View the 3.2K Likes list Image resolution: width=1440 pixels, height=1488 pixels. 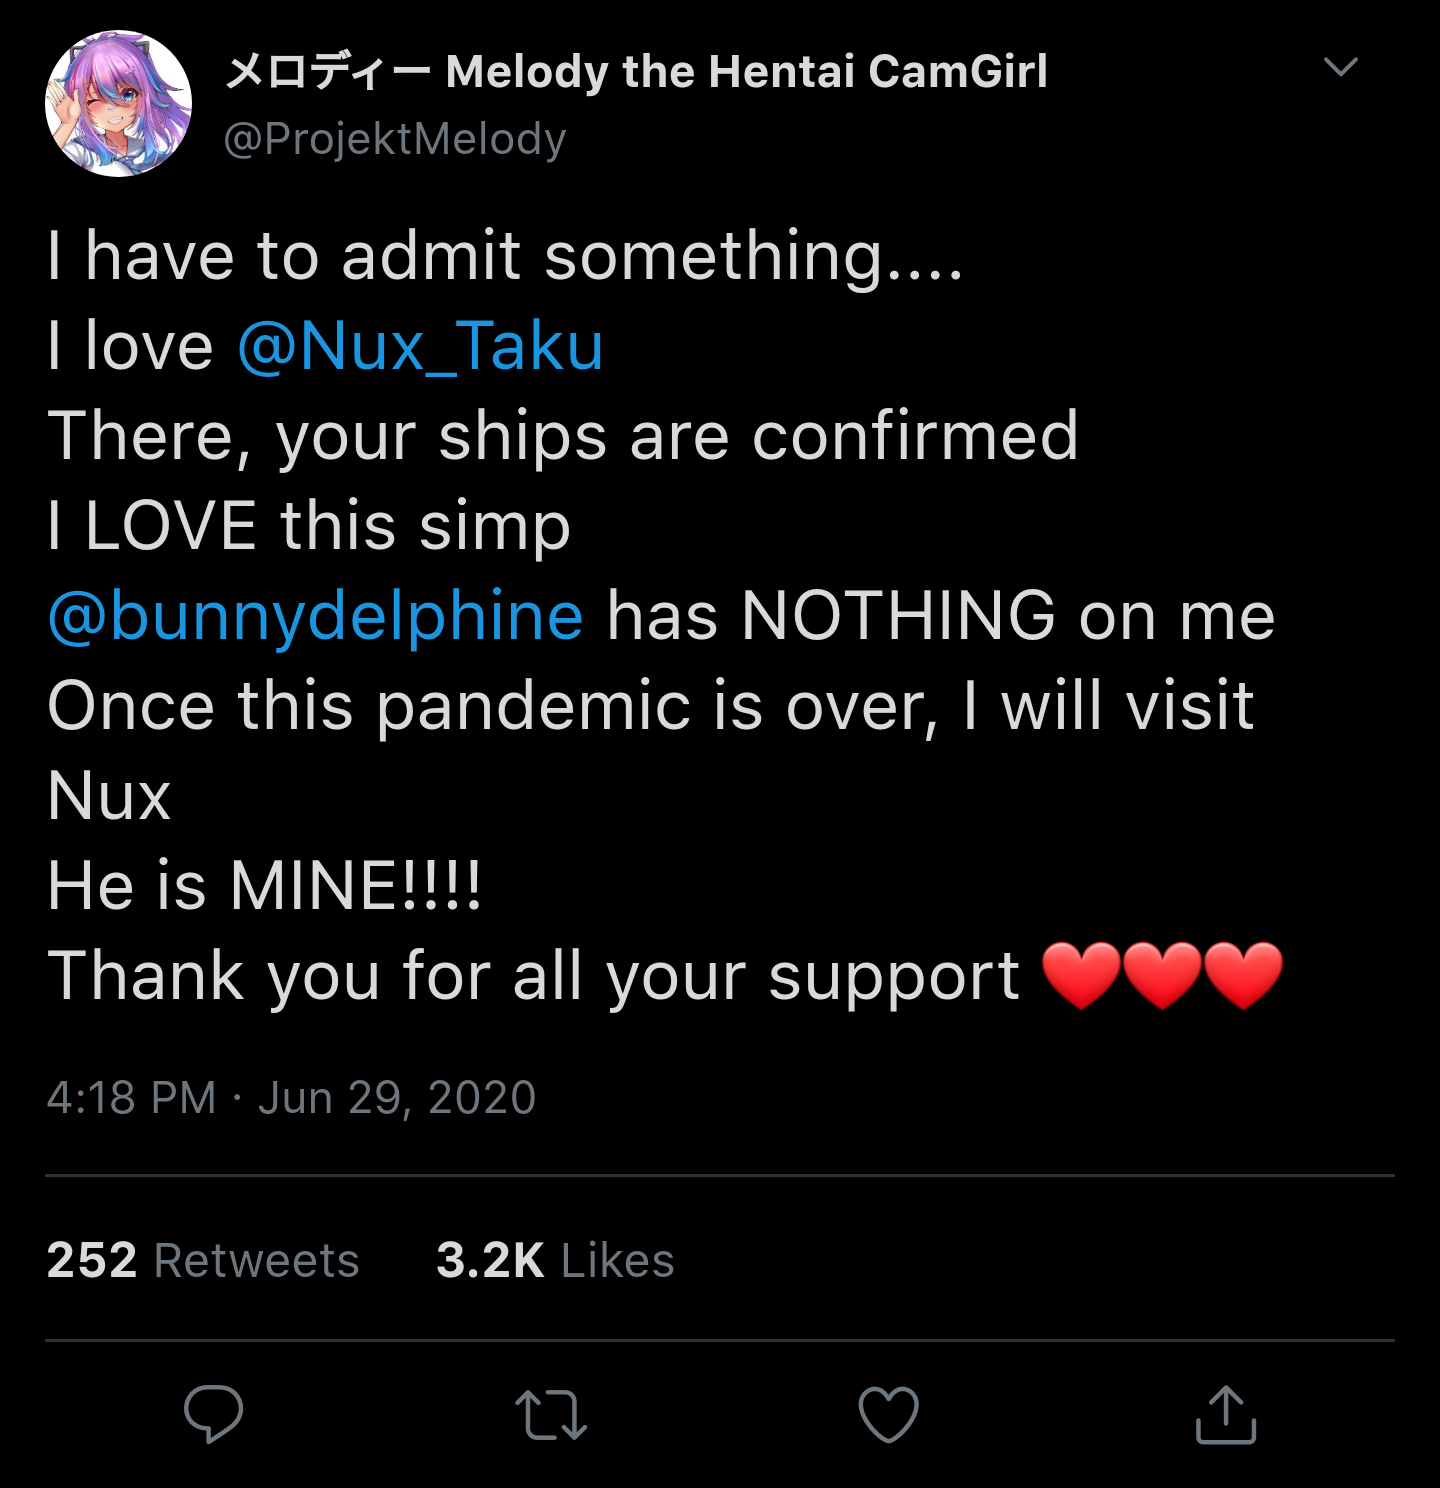[556, 1261]
